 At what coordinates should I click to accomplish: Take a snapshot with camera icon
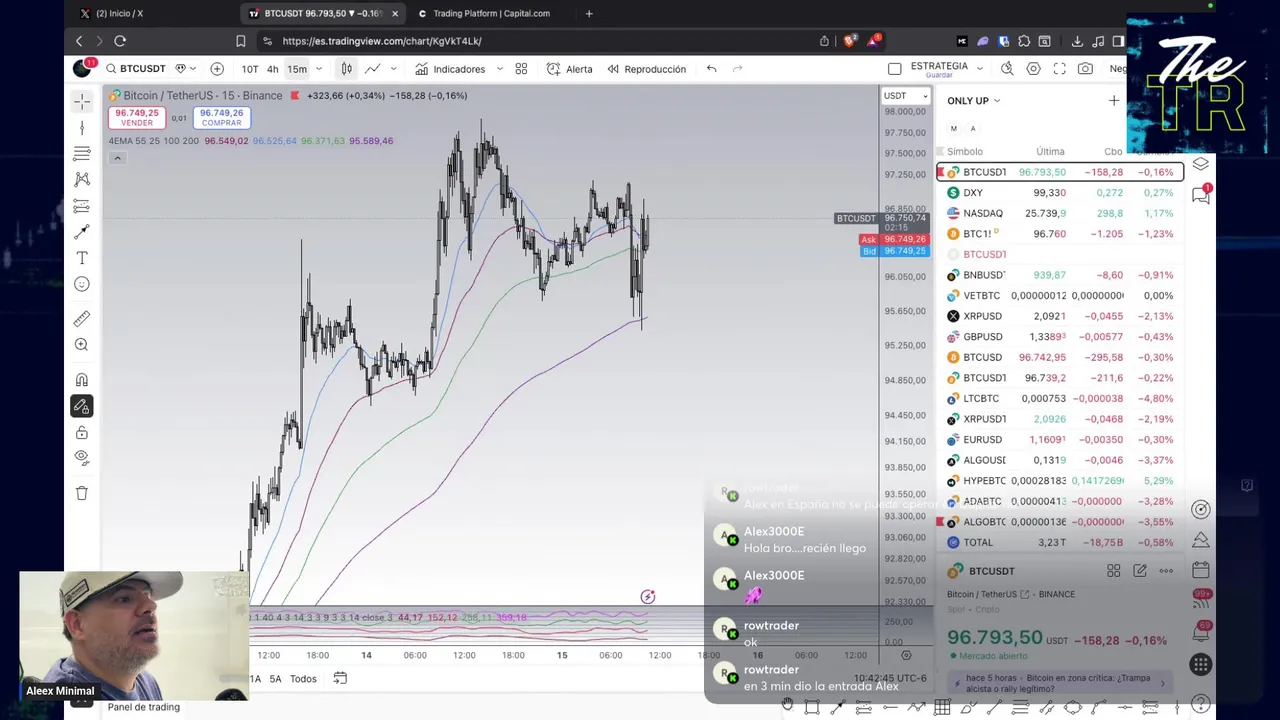click(x=1085, y=69)
